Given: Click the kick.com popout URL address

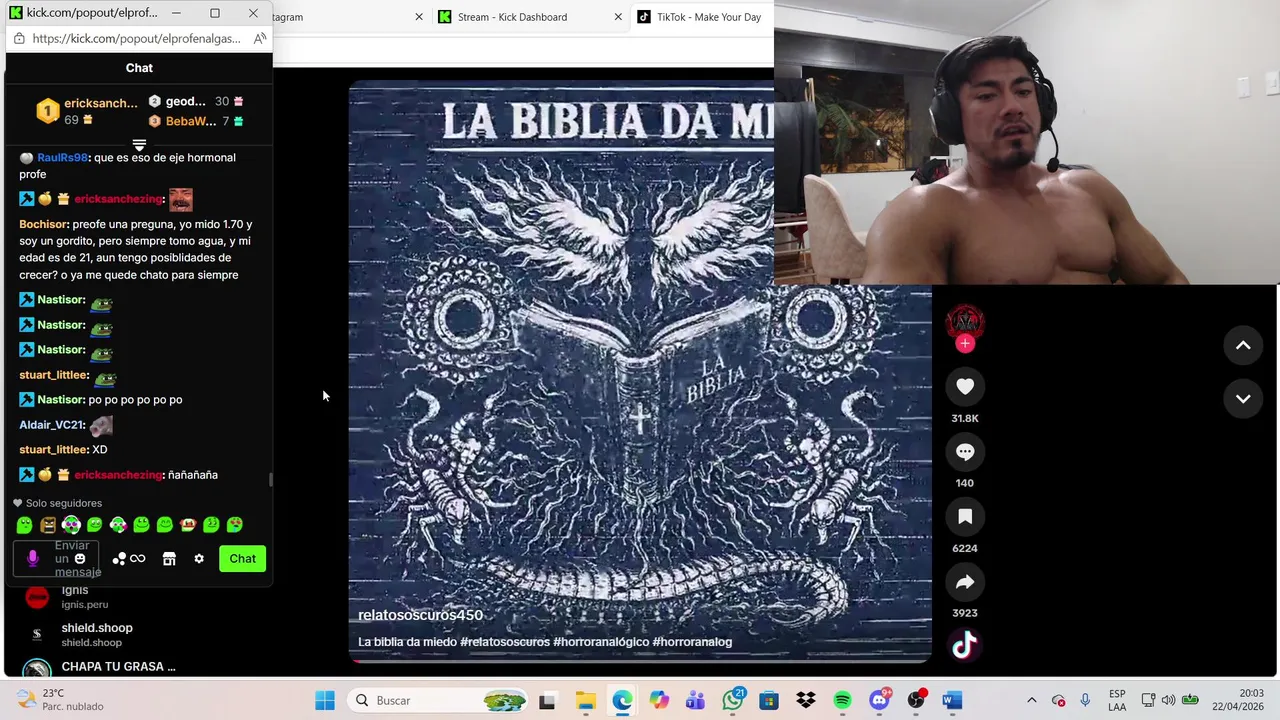Looking at the screenshot, I should (136, 39).
